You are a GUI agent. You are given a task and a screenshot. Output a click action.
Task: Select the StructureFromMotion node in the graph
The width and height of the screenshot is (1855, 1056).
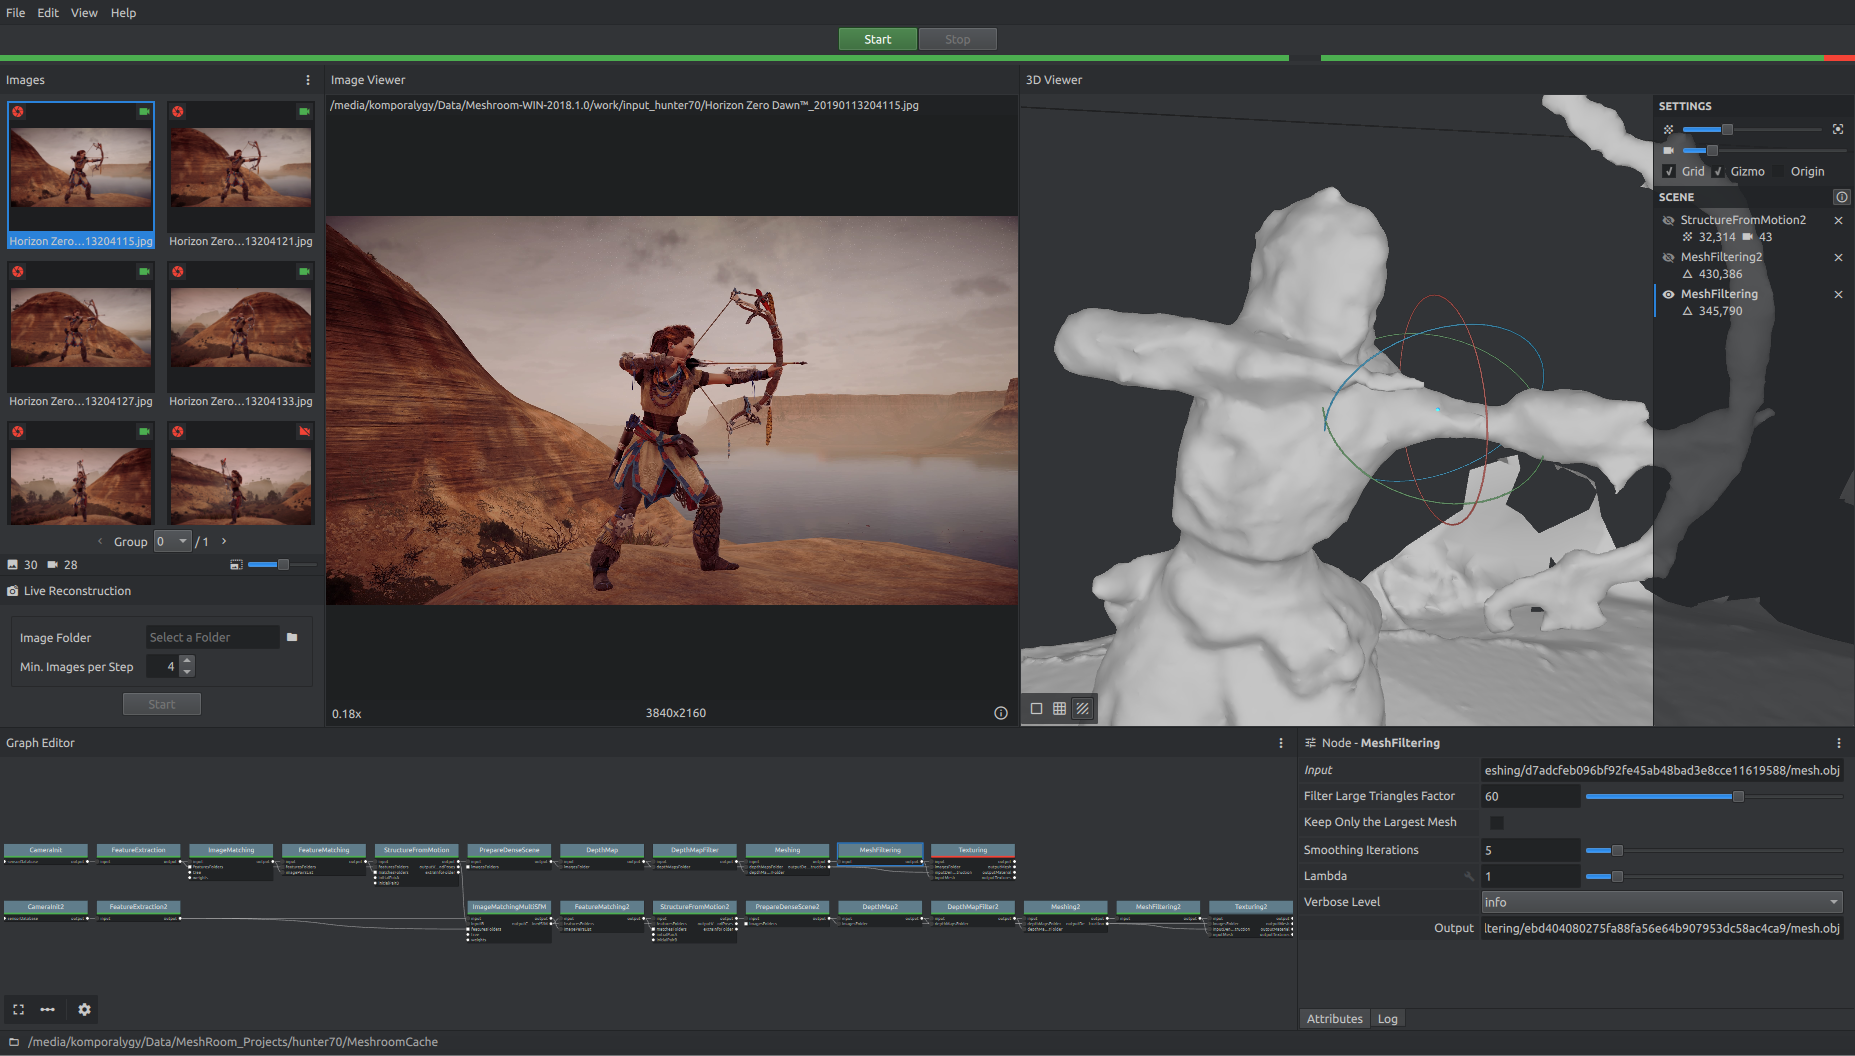pos(416,850)
